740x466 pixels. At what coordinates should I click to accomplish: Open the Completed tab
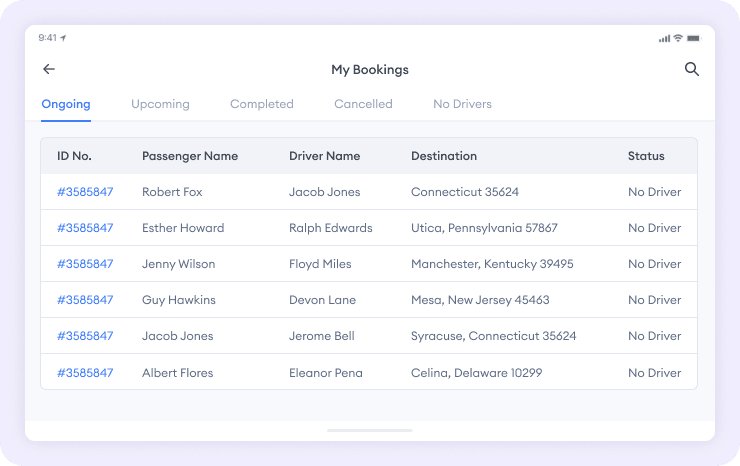pyautogui.click(x=262, y=104)
